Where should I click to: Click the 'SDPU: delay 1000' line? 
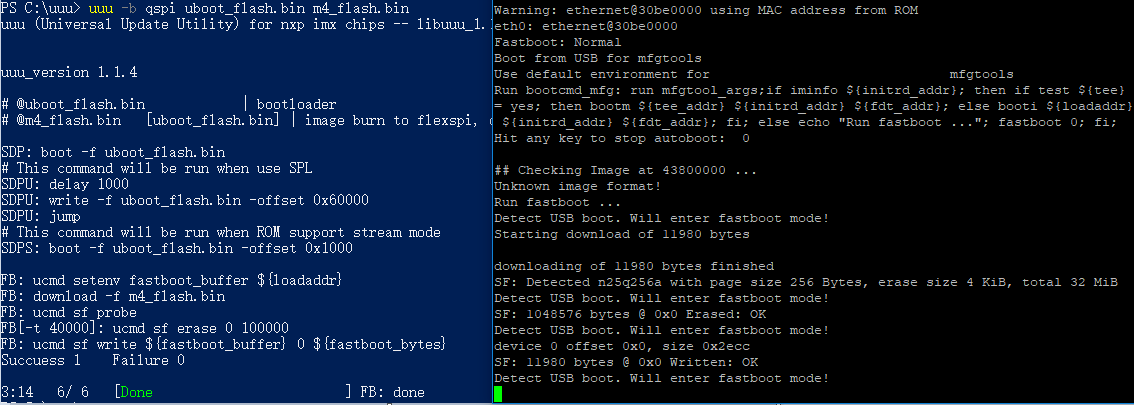click(x=66, y=184)
